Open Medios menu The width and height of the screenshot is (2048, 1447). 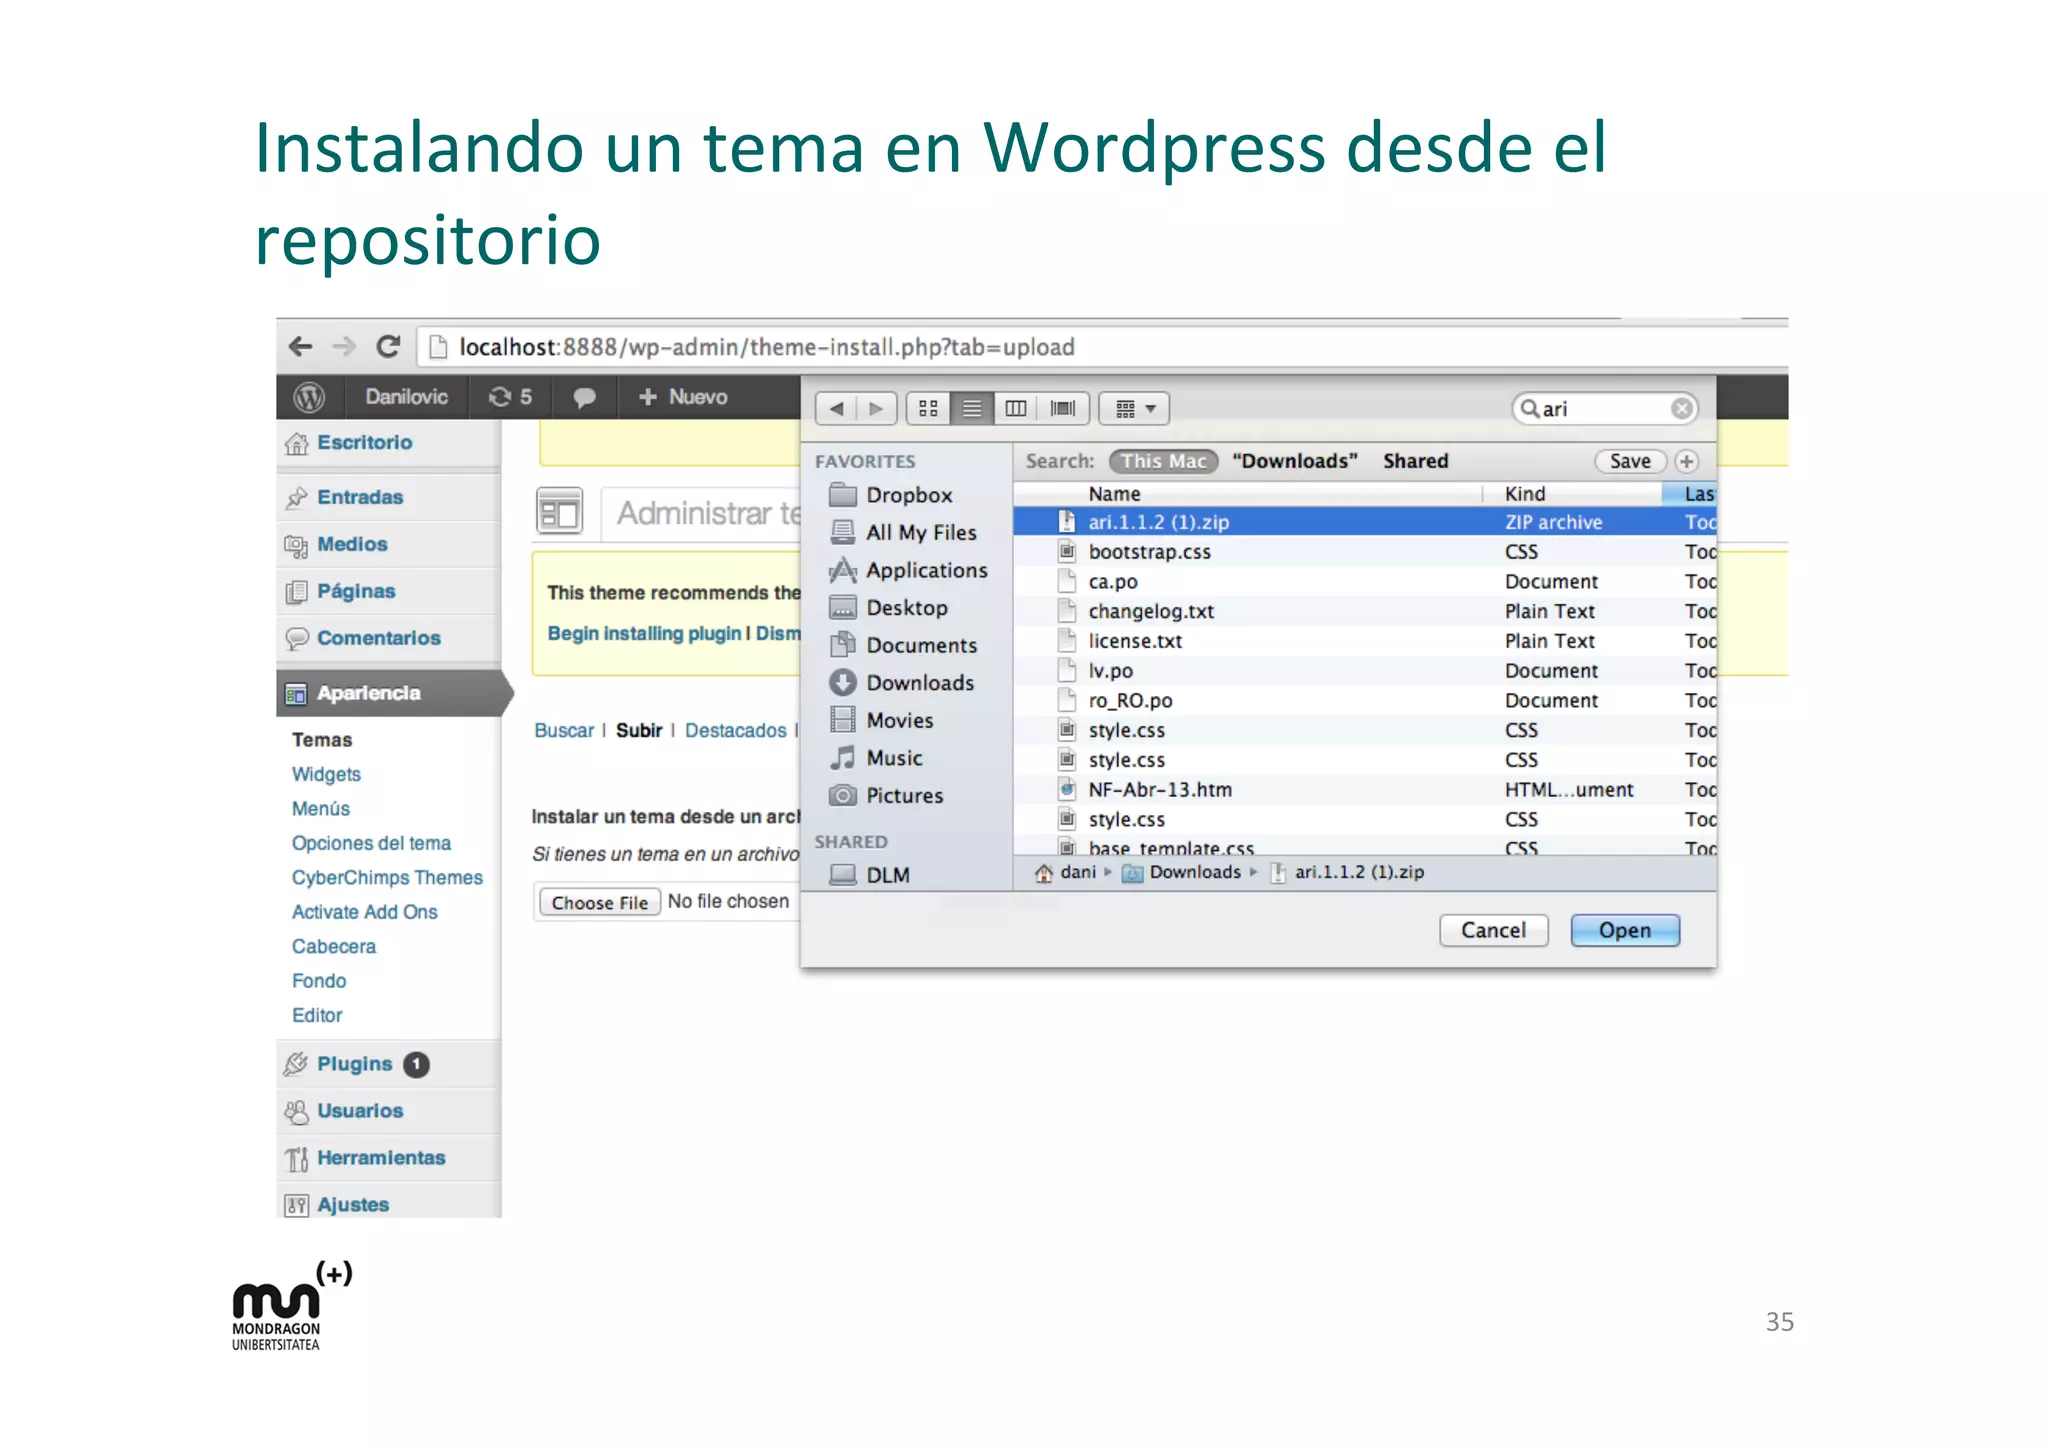[389, 544]
